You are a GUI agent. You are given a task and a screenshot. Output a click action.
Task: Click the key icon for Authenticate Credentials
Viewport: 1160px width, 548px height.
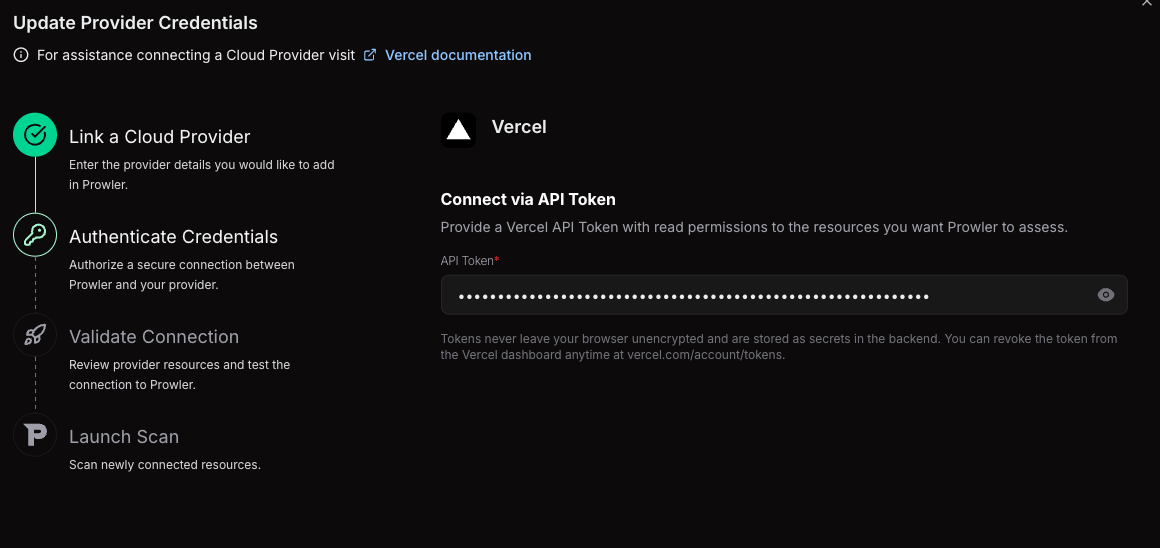coord(35,234)
